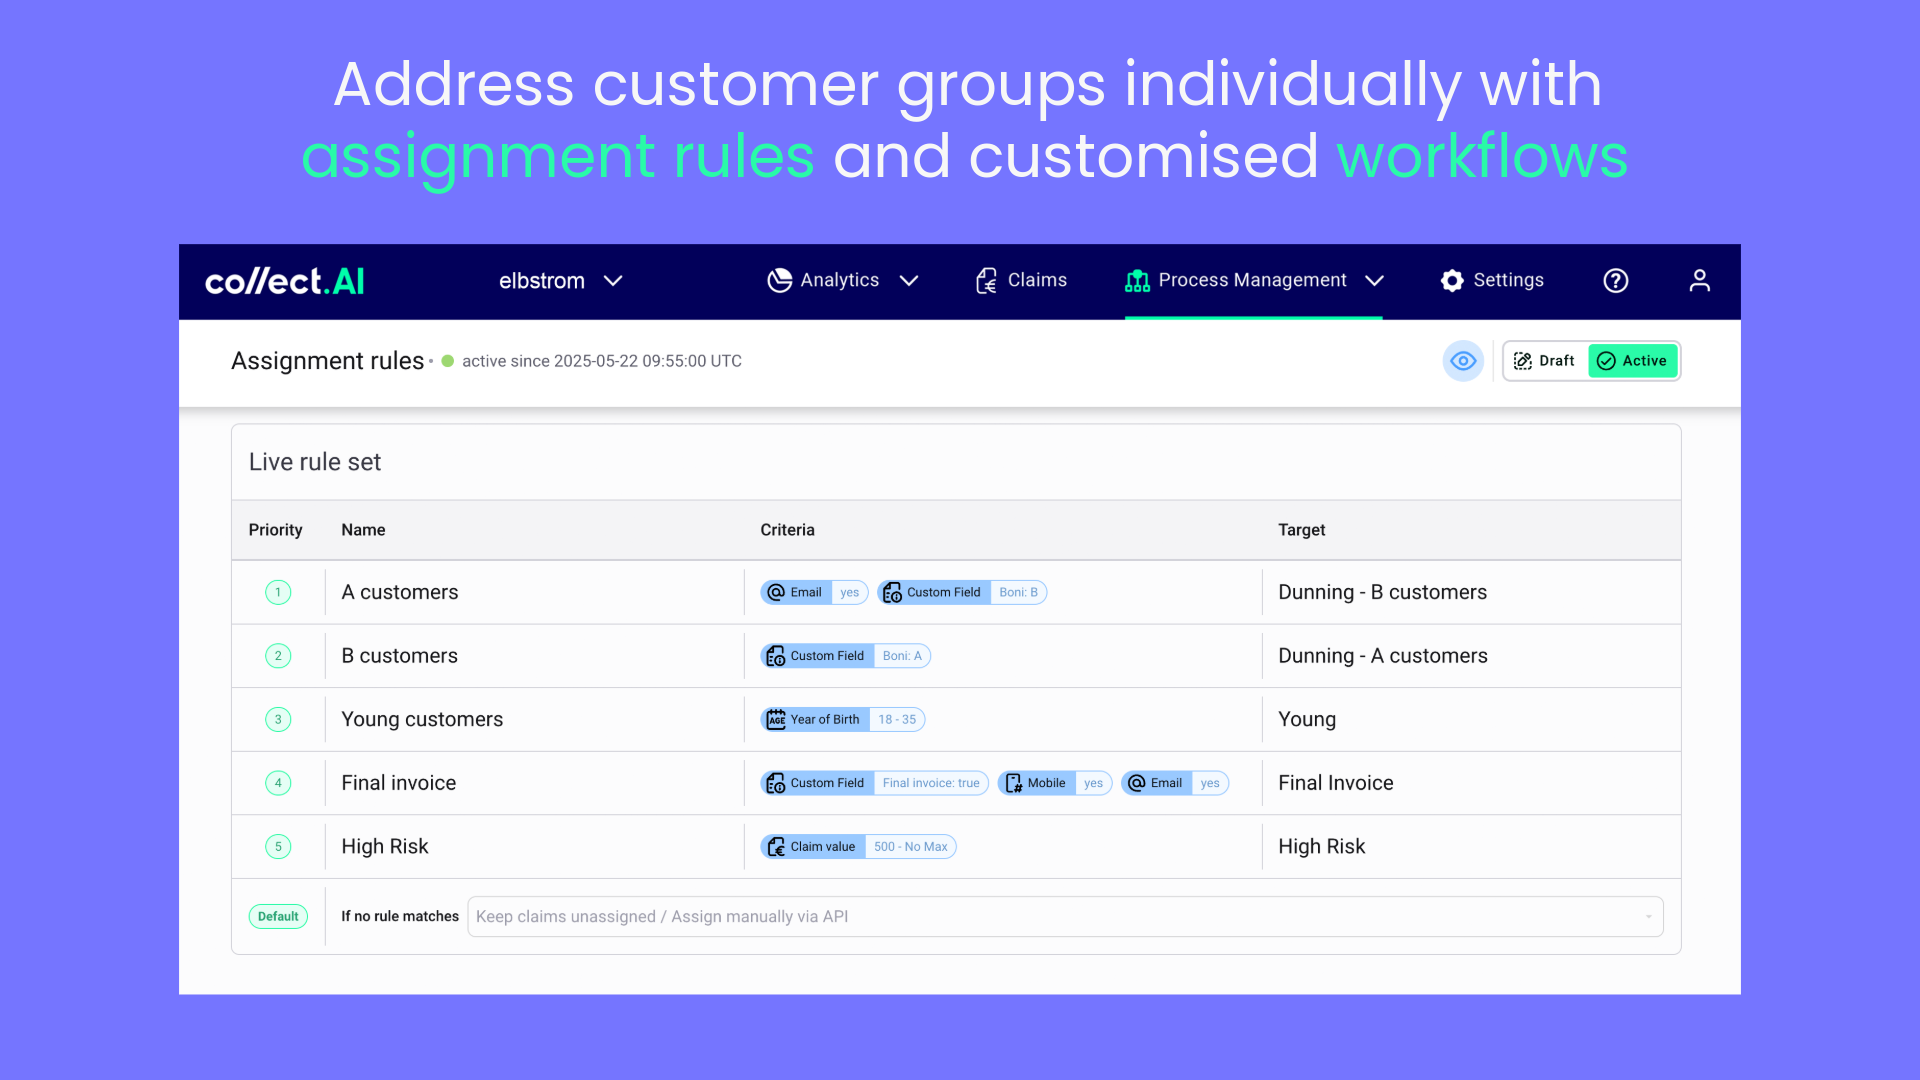Click the Analytics pie chart icon
Viewport: 1920px width, 1080px height.
(x=779, y=281)
